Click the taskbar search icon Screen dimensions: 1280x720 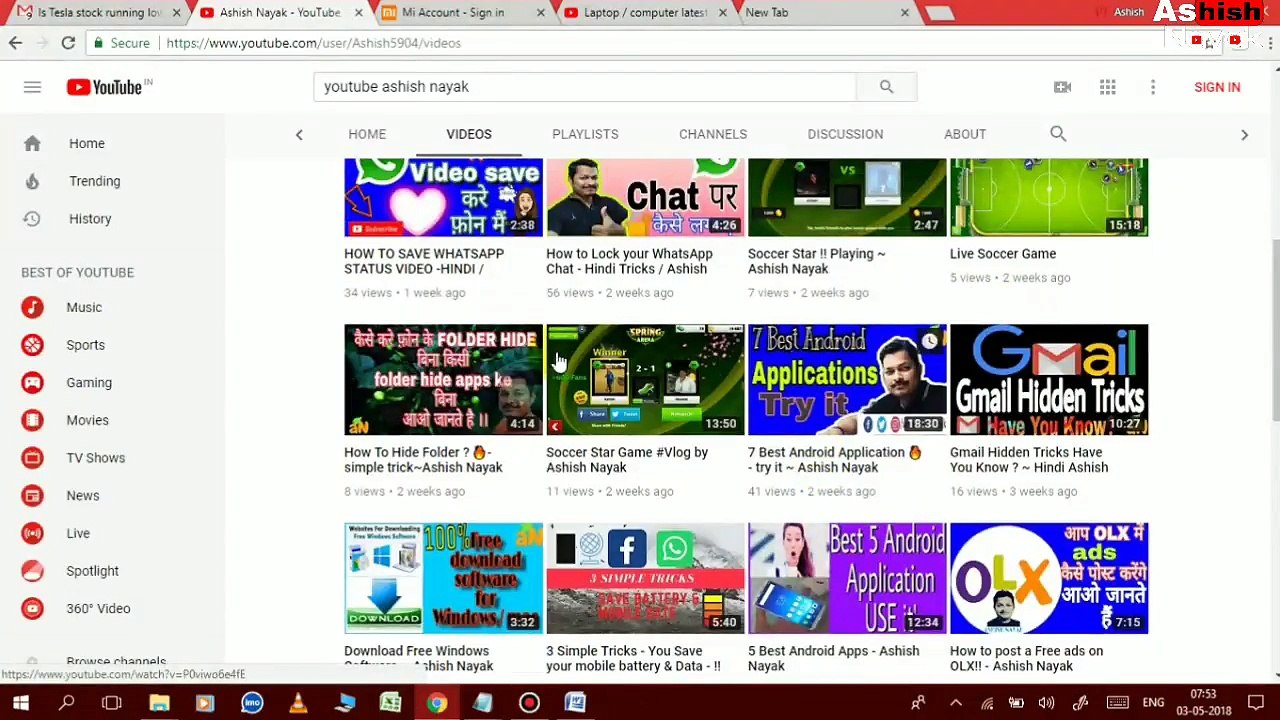[66, 703]
